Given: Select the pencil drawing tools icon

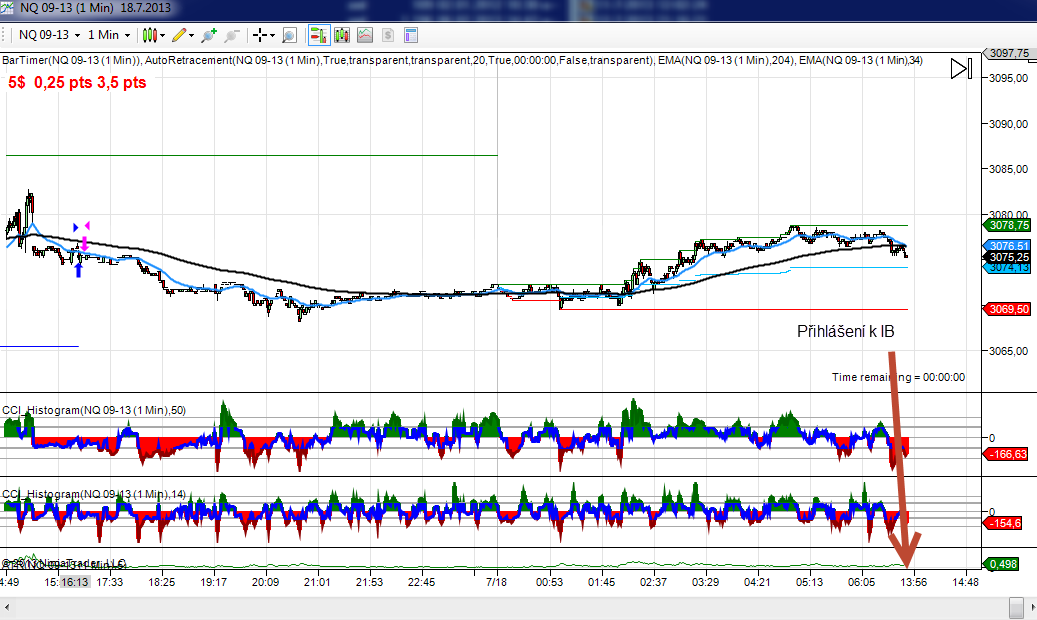Looking at the screenshot, I should click(x=179, y=35).
